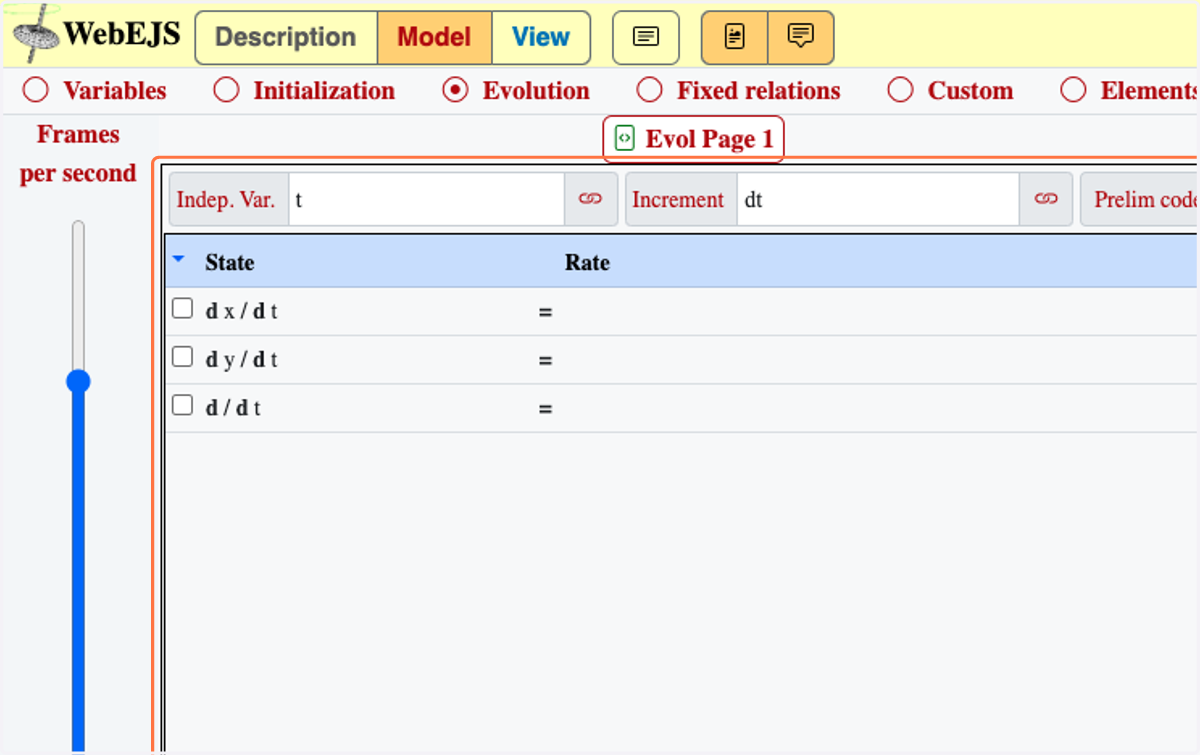The width and height of the screenshot is (1200, 755).
Task: Click the rate cell of d y / d t
Action: pyautogui.click(x=878, y=359)
